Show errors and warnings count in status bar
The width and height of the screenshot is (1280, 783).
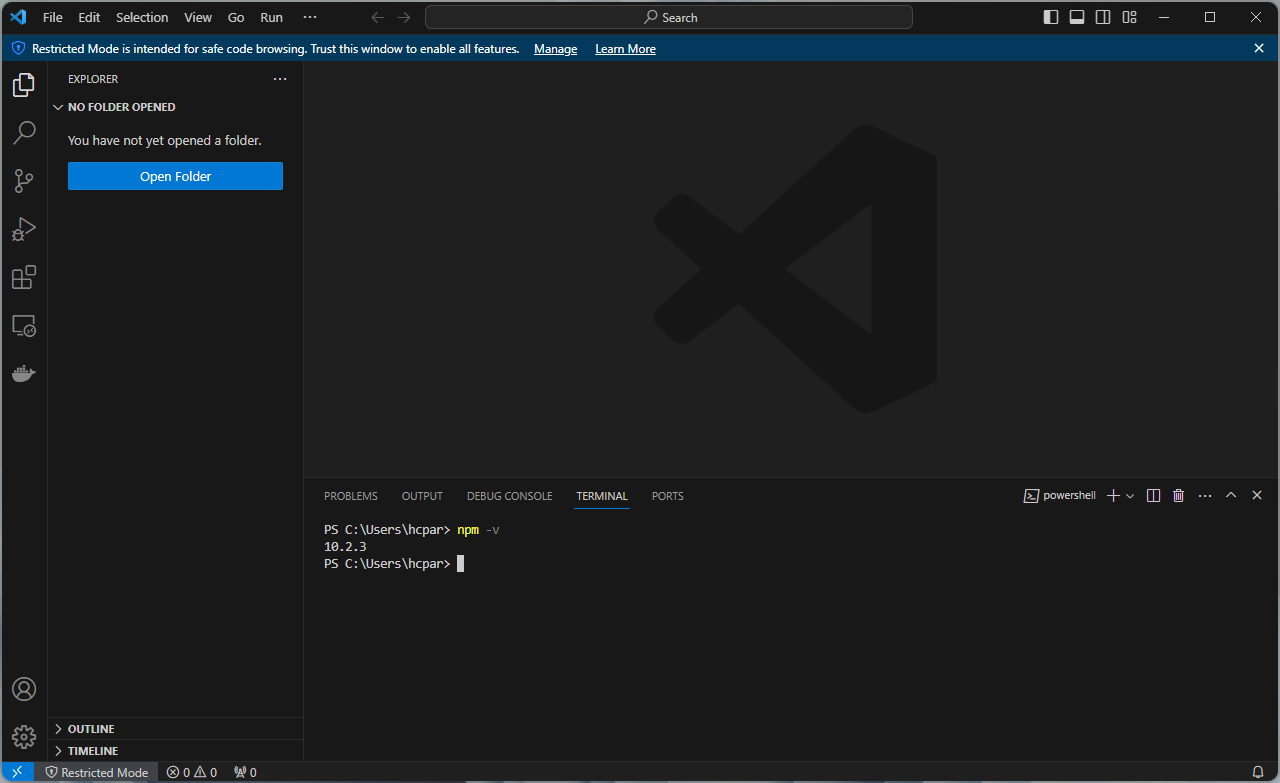click(192, 772)
